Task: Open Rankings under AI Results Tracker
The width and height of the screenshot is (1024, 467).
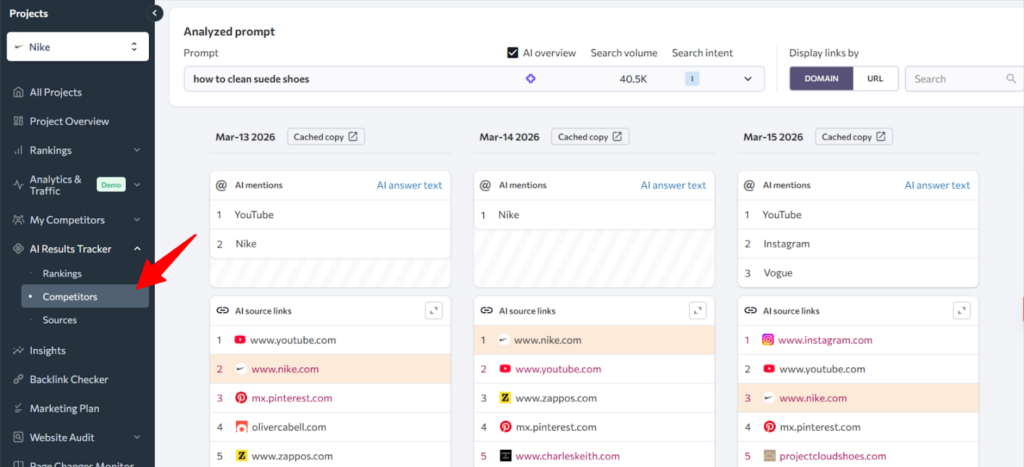Action: click(x=62, y=273)
